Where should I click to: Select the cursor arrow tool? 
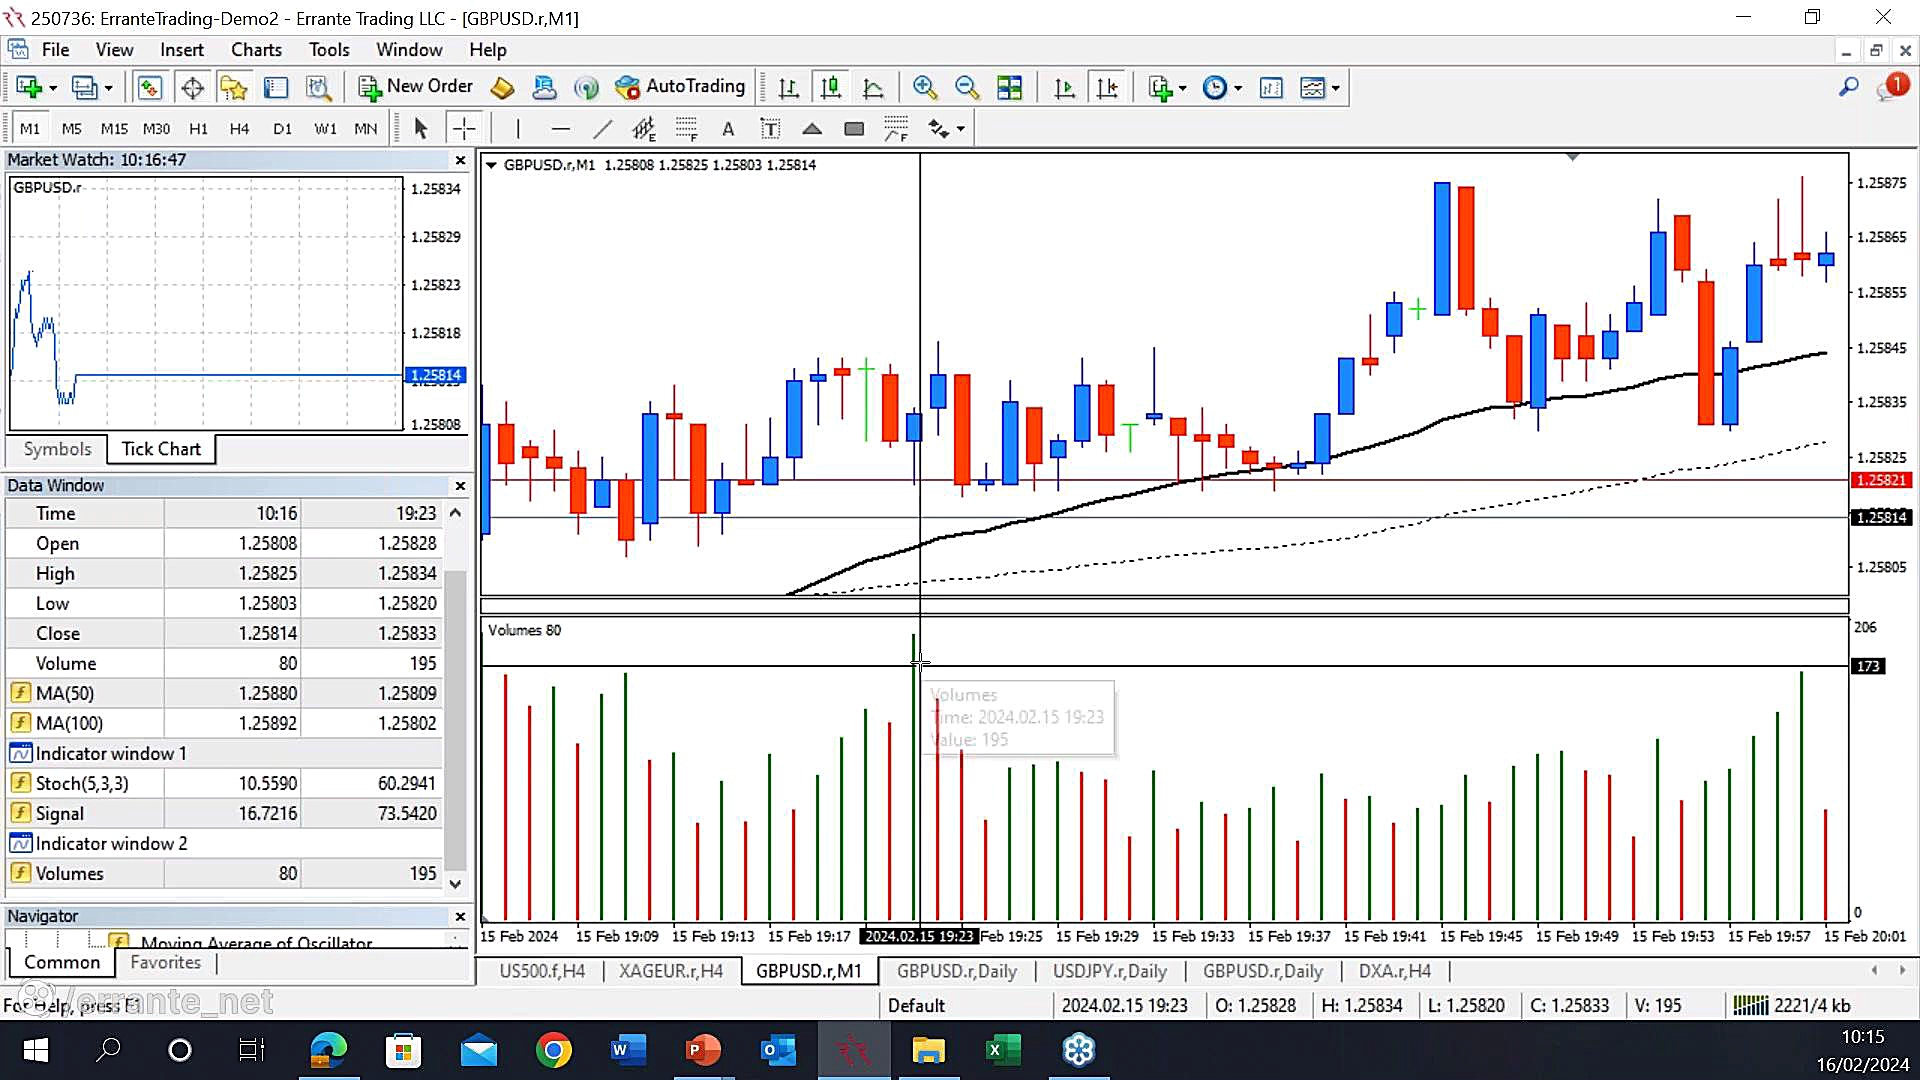(x=421, y=129)
